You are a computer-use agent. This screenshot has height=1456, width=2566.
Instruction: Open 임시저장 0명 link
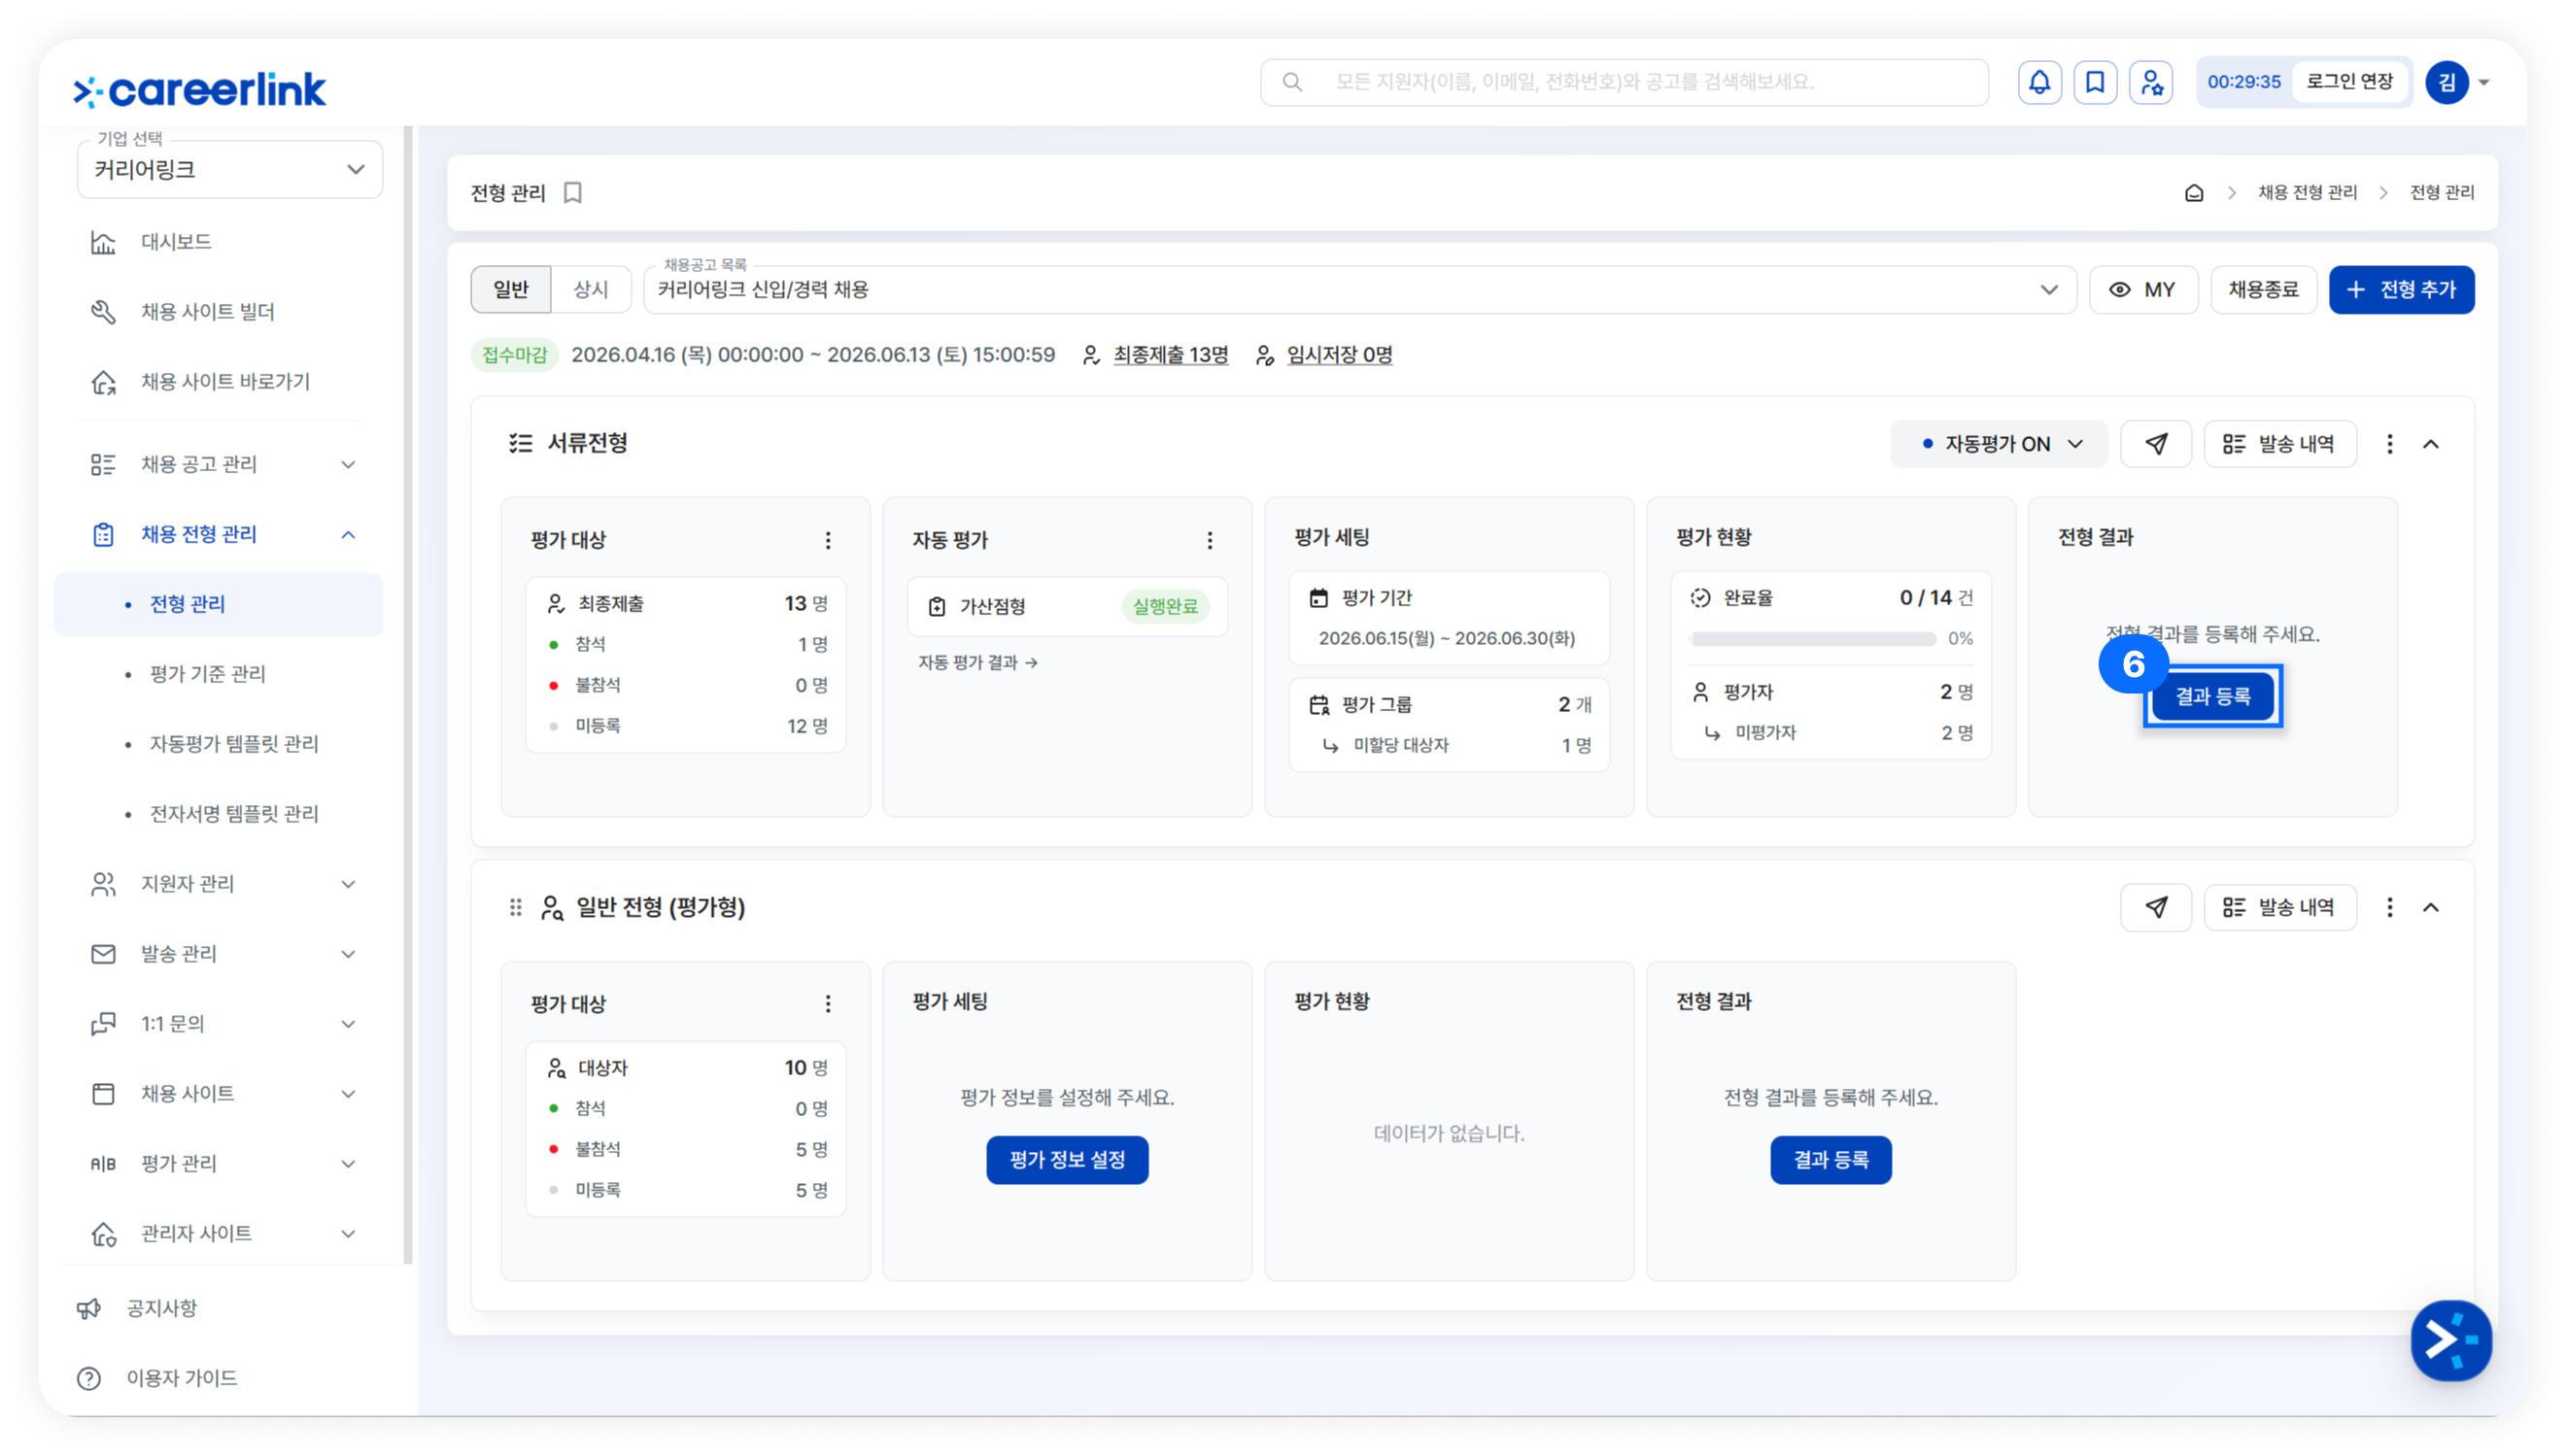(x=1339, y=355)
